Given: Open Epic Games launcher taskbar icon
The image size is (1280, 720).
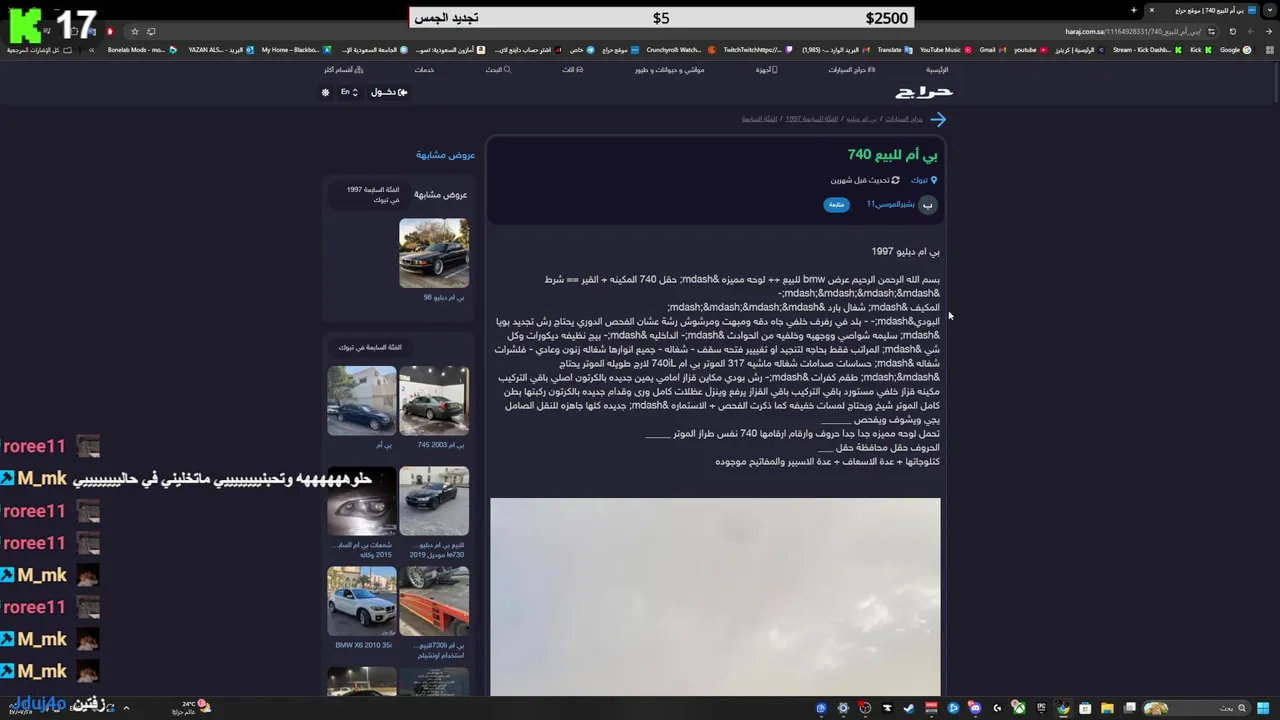Looking at the screenshot, I should tap(1041, 708).
